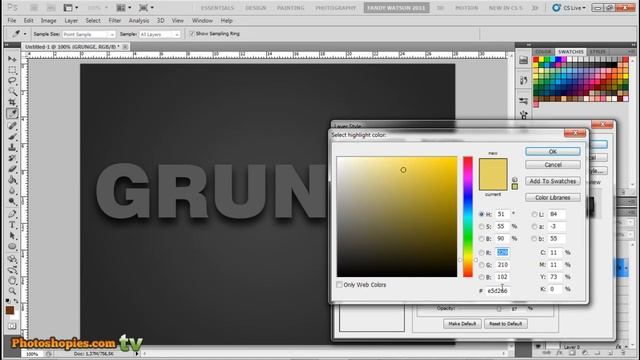Click Add To Swatches button
The width and height of the screenshot is (640, 360).
pyautogui.click(x=553, y=181)
